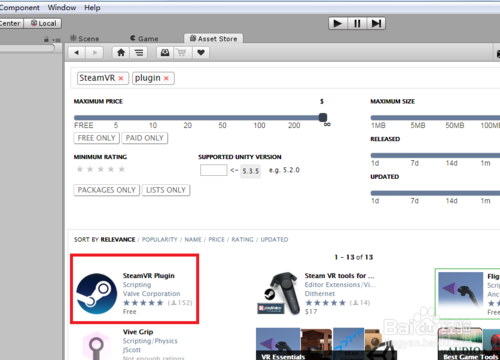Toggle the Center pivot button
The width and height of the screenshot is (500, 360).
point(11,23)
